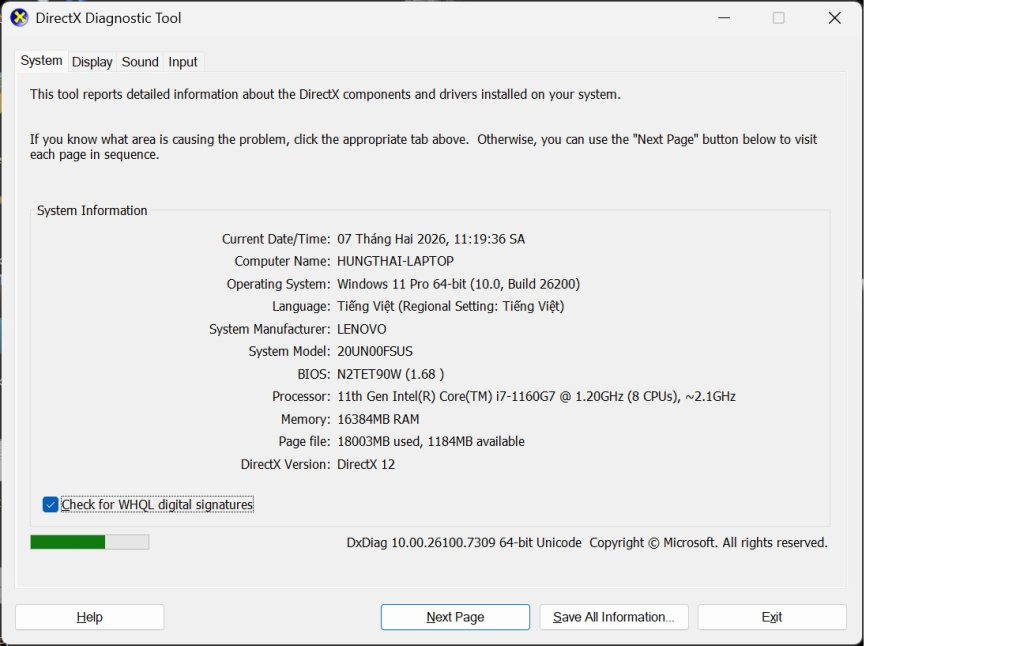Viewport: 1024px width, 646px height.
Task: Click the Processor i7-1160G7 value
Action: pyautogui.click(x=536, y=396)
